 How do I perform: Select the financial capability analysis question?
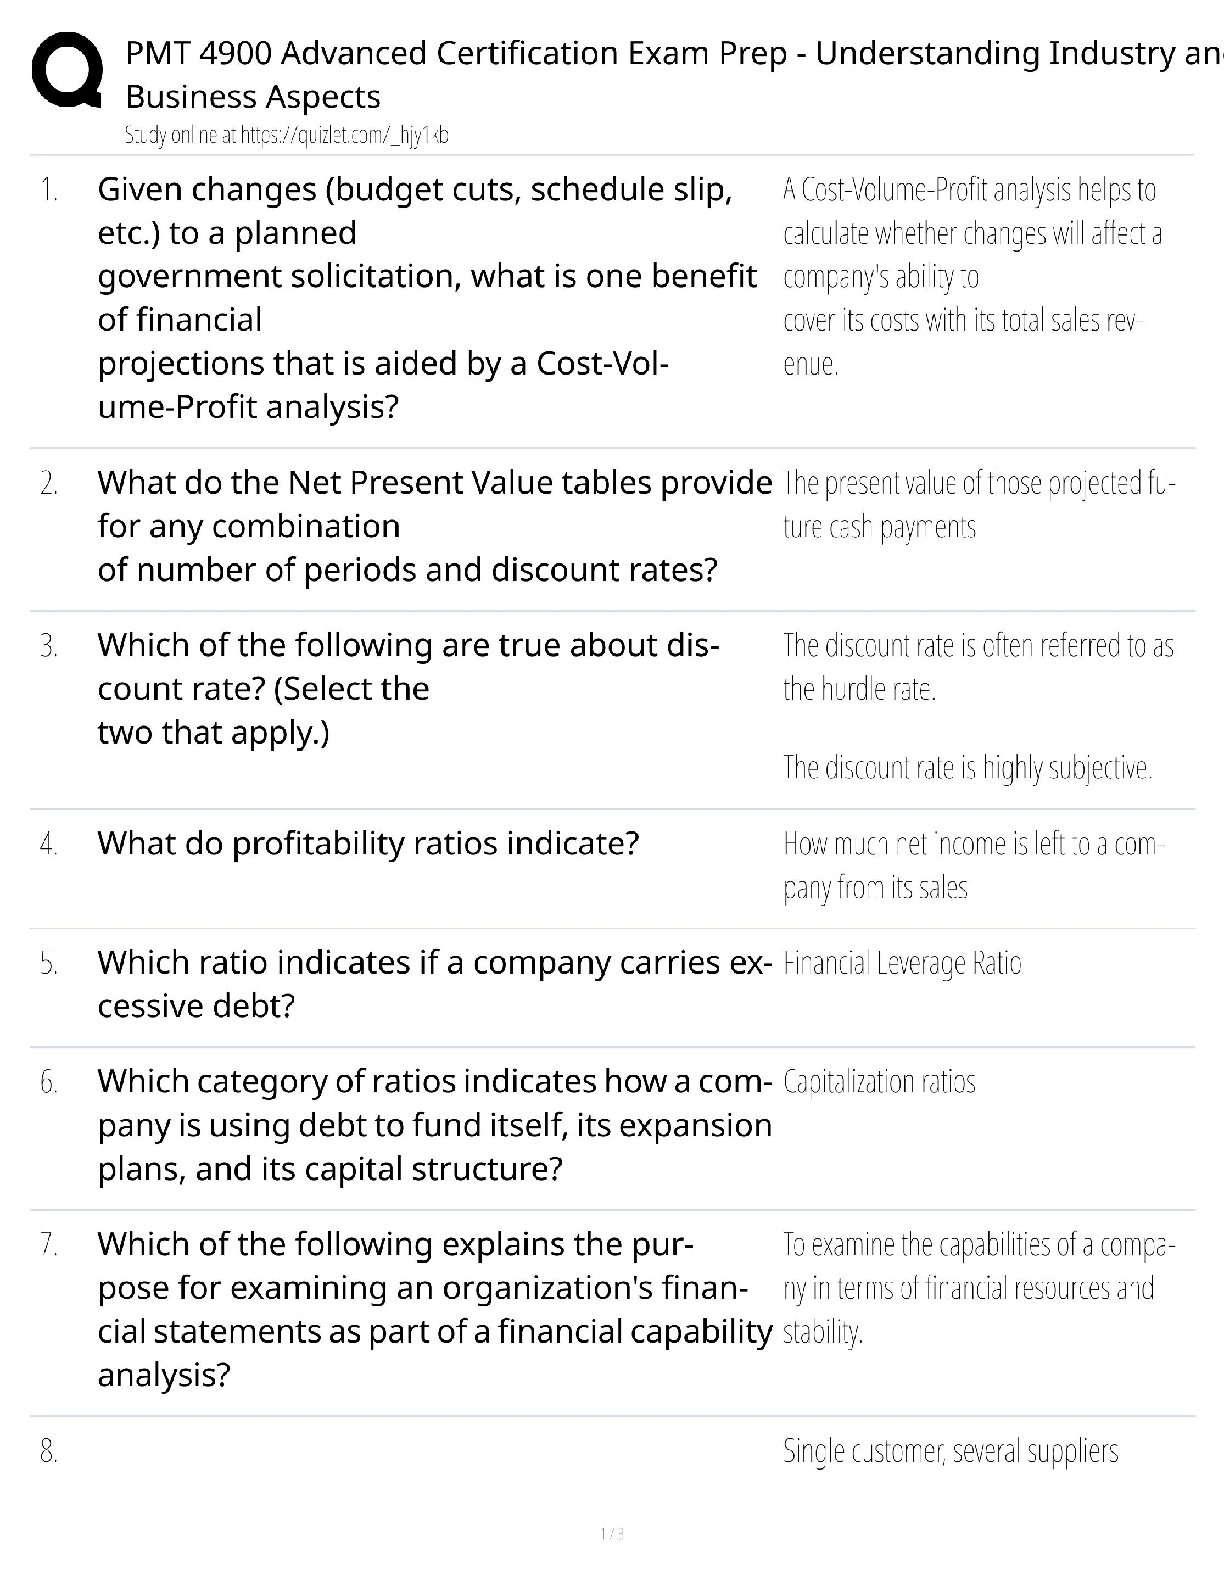click(x=434, y=1309)
